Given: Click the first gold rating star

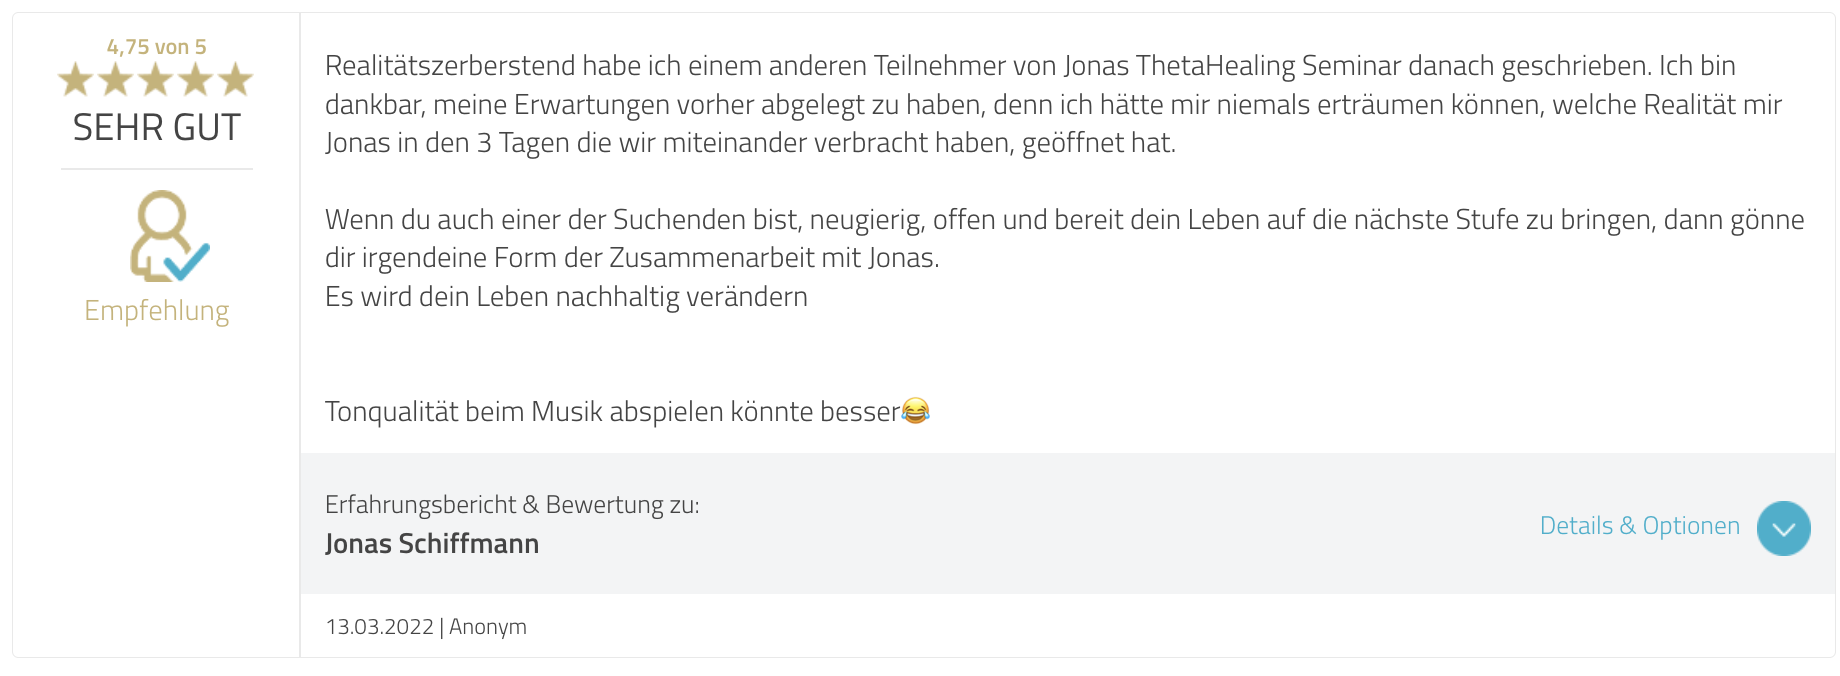Looking at the screenshot, I should [76, 80].
